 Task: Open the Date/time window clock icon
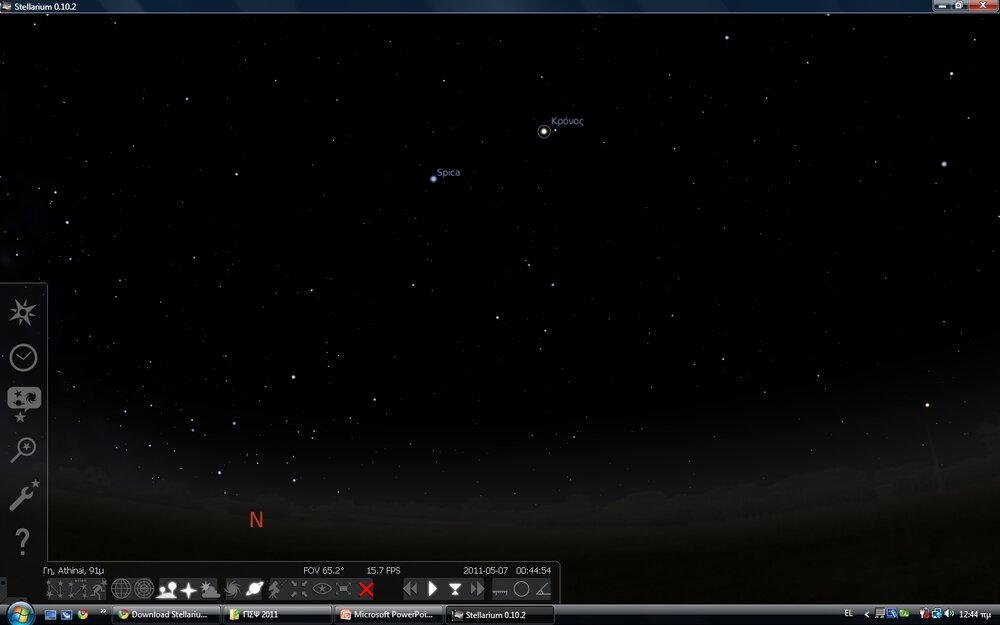coord(22,358)
